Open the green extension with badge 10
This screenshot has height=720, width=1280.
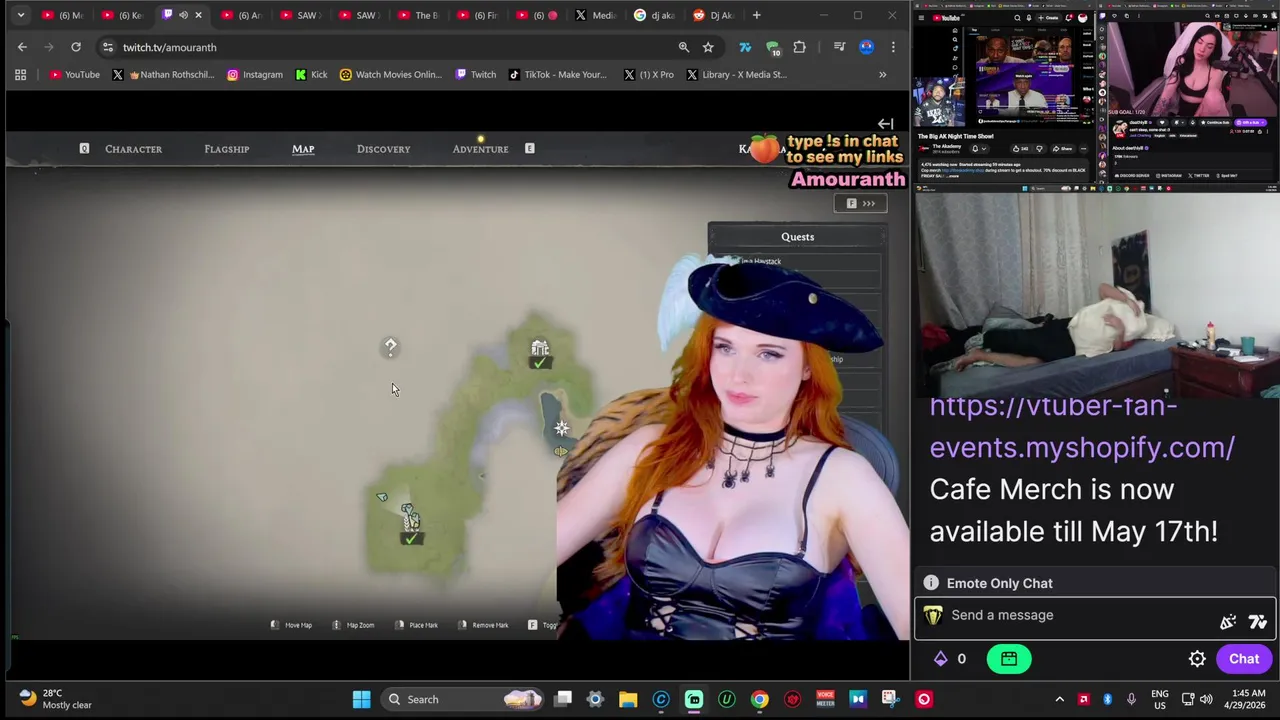(x=772, y=47)
